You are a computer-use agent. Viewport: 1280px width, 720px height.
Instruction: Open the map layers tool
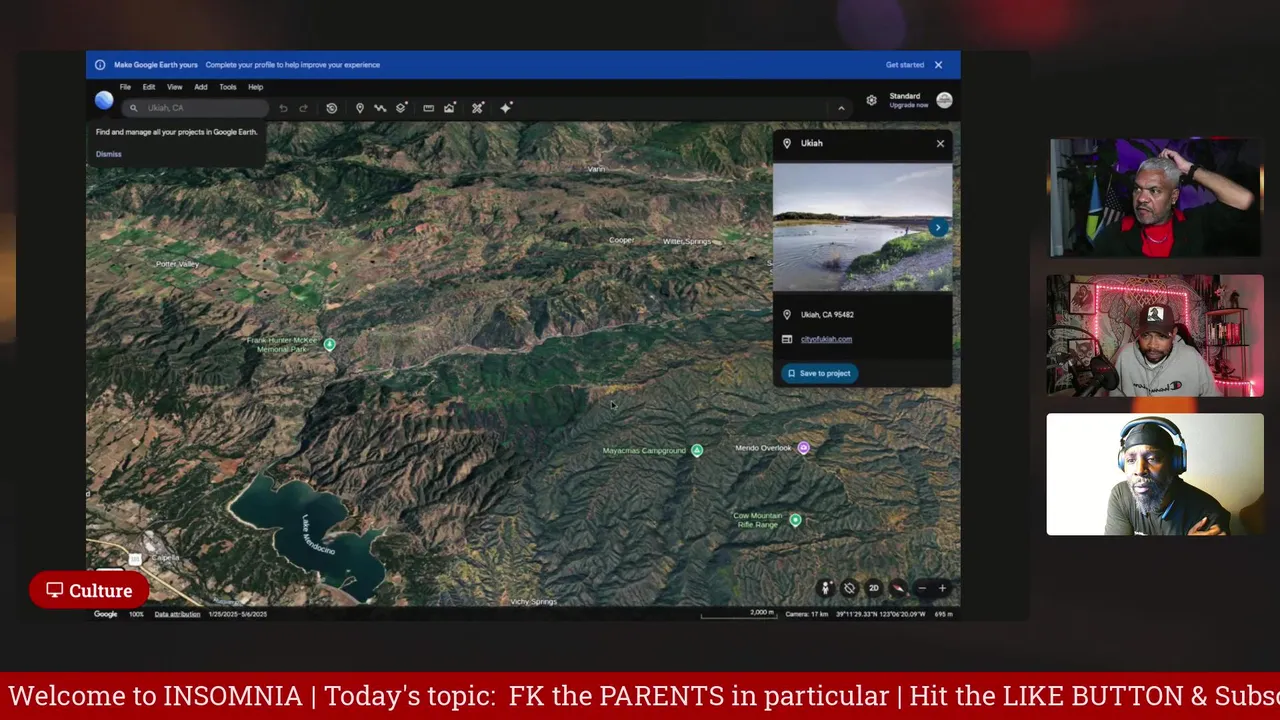tap(401, 108)
